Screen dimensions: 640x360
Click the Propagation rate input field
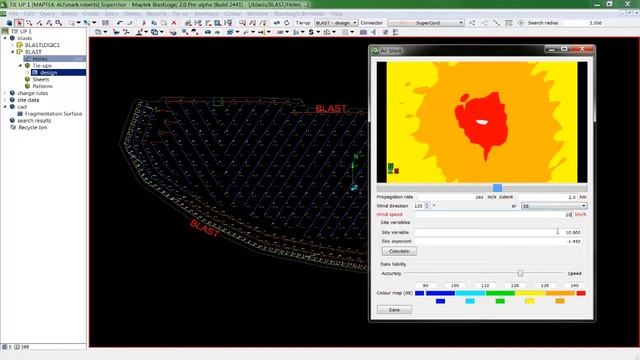pos(451,197)
